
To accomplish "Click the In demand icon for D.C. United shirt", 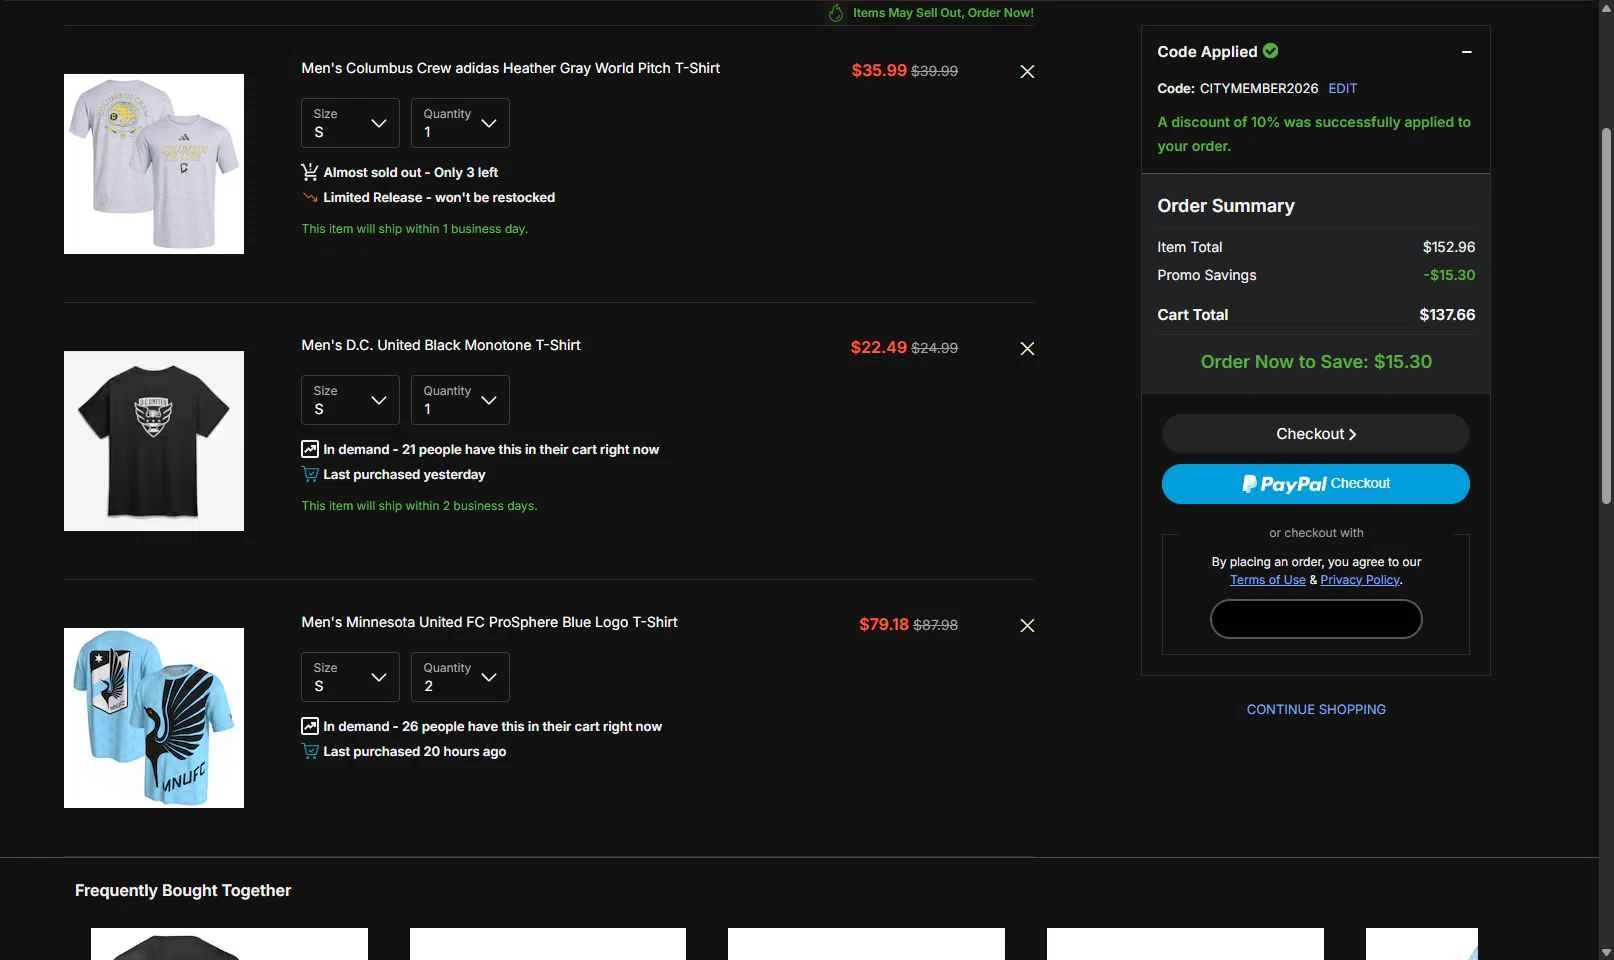I will coord(310,449).
